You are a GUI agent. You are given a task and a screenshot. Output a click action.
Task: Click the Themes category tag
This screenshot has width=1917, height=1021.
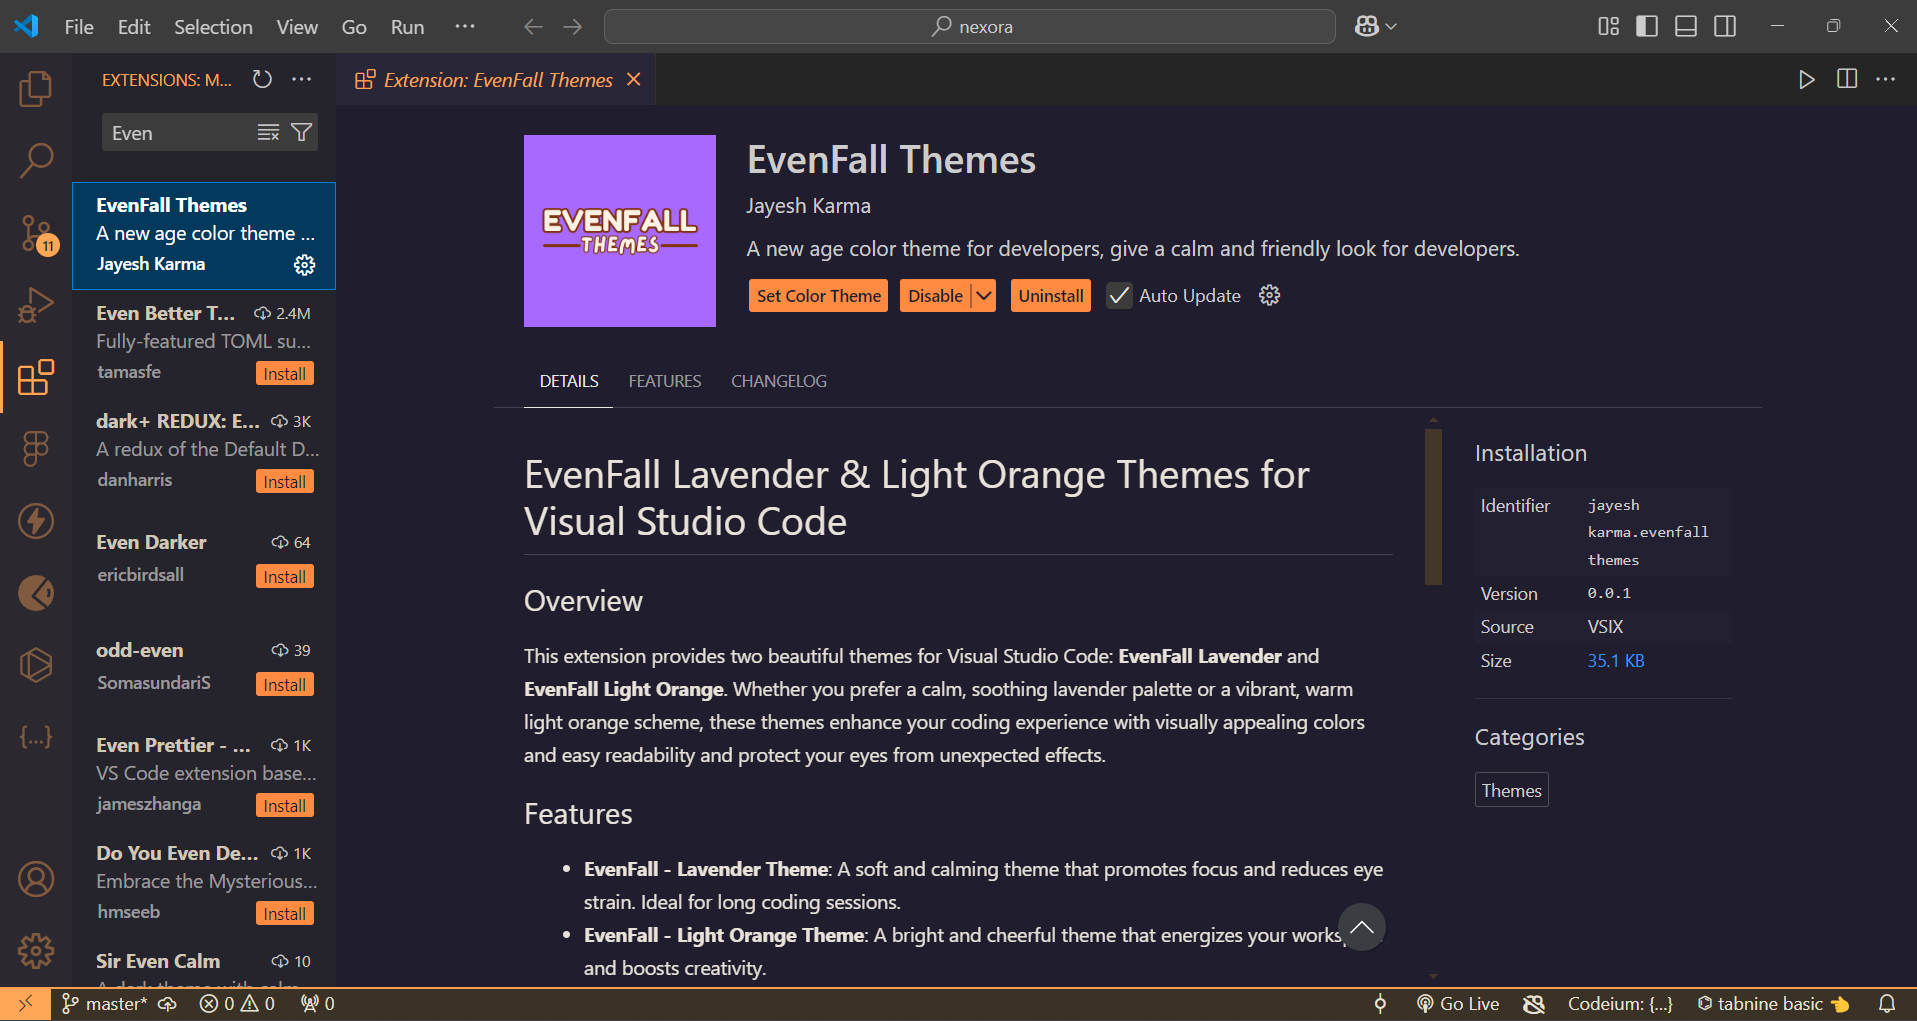point(1511,790)
